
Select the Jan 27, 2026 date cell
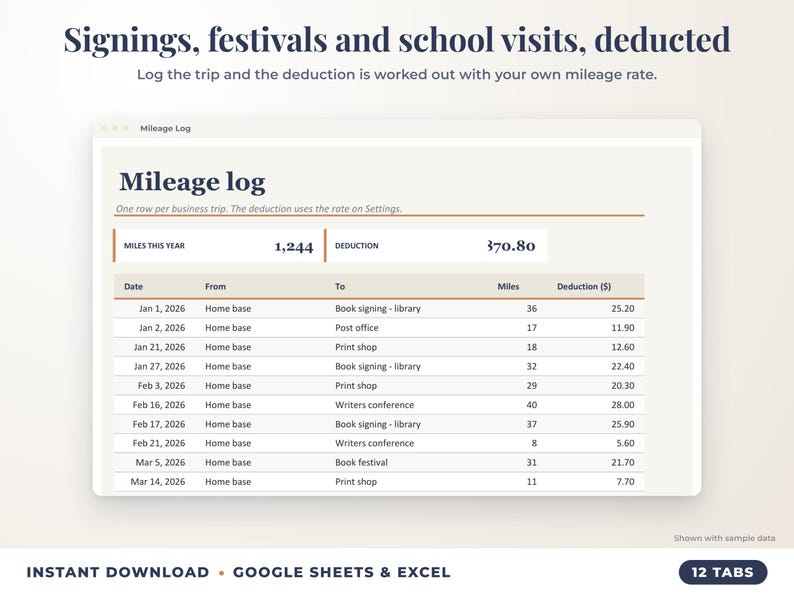click(160, 366)
